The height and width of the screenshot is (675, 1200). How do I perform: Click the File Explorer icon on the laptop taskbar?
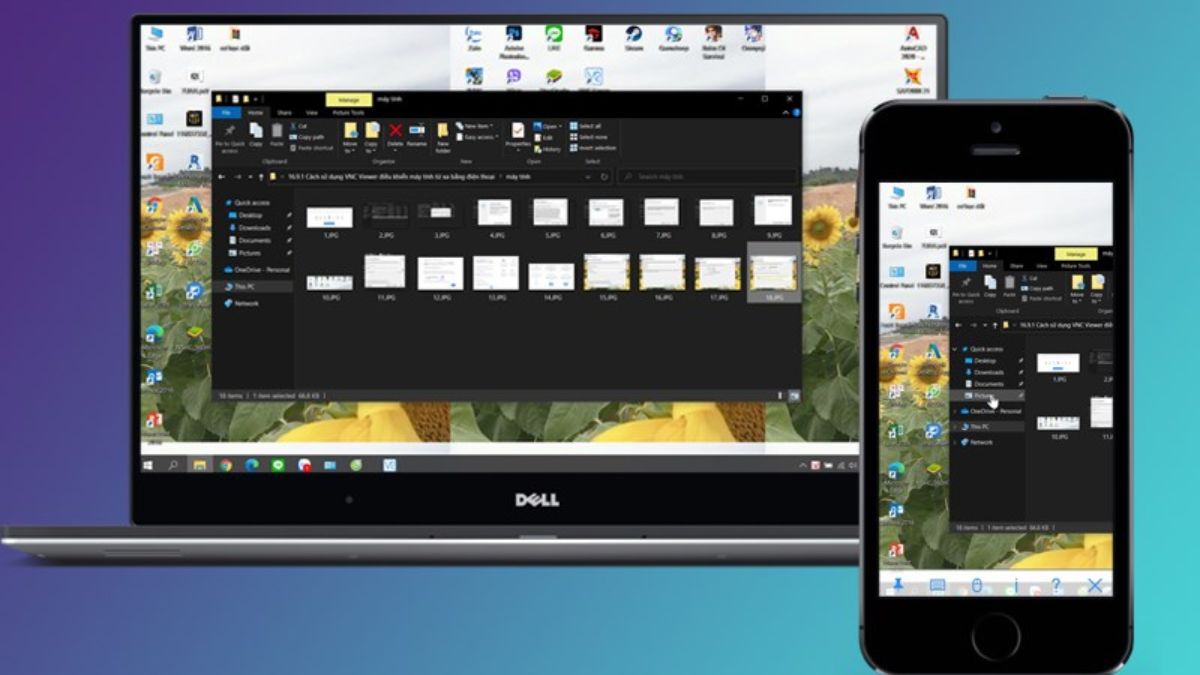point(199,465)
